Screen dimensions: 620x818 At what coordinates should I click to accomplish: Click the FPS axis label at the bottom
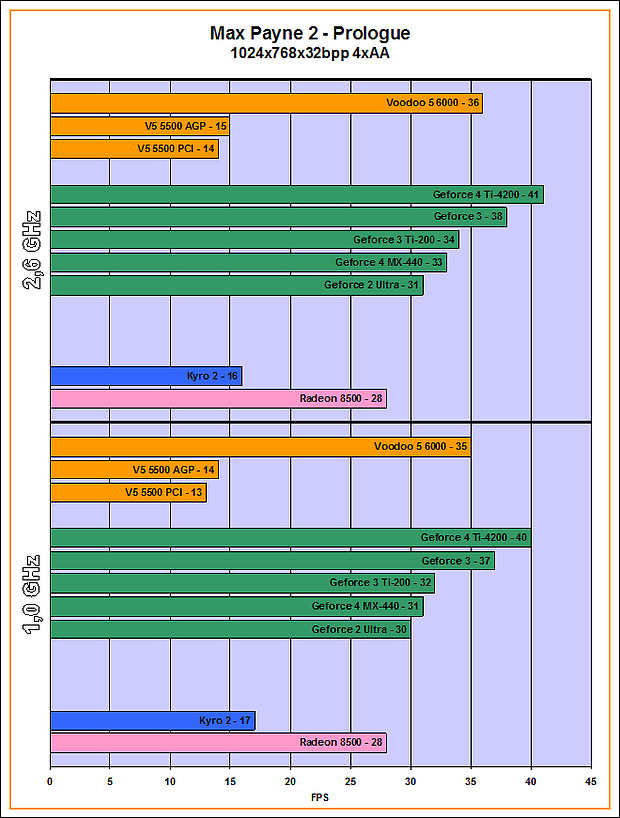click(x=320, y=799)
